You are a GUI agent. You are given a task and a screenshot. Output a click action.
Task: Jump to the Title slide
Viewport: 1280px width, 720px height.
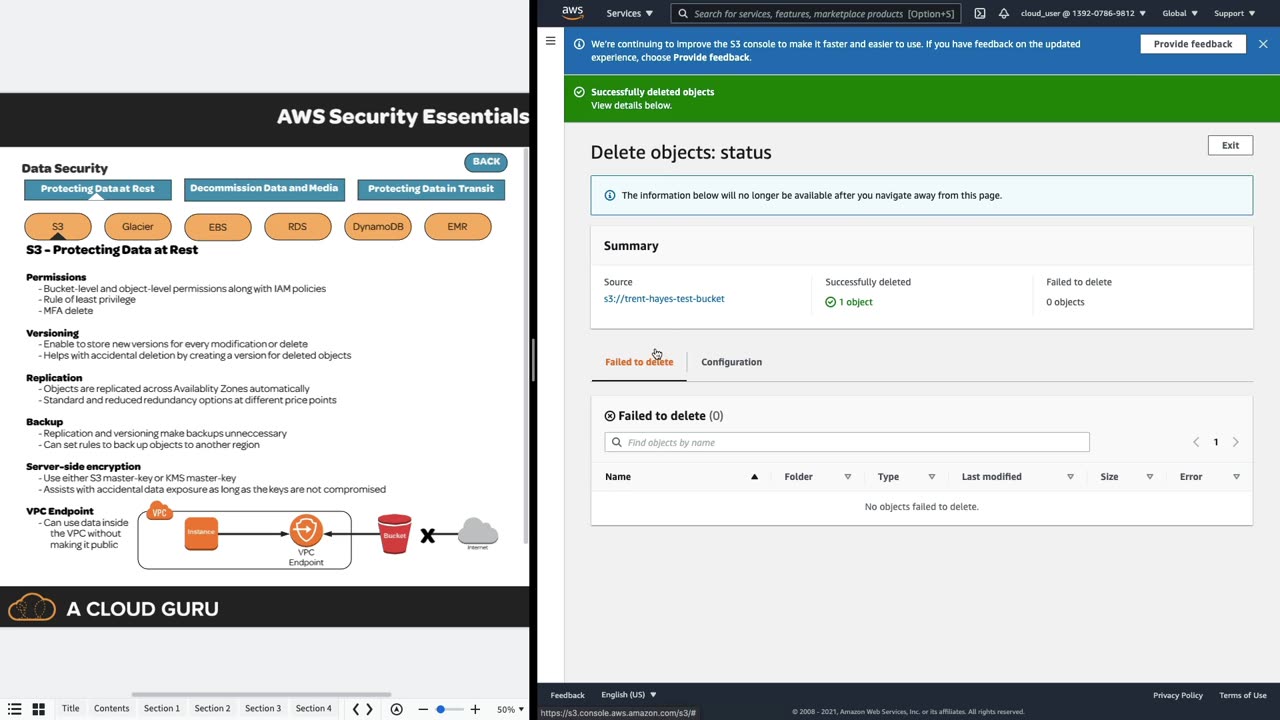[71, 709]
